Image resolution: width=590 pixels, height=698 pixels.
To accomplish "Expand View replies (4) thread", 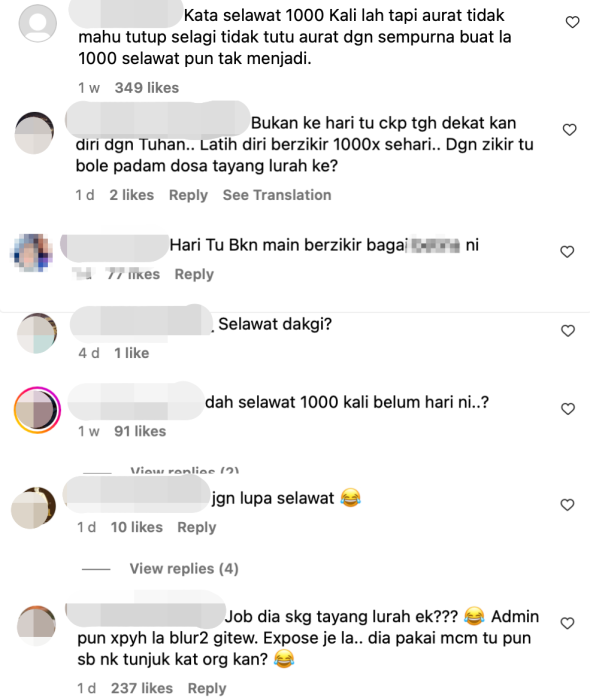I will (x=184, y=568).
